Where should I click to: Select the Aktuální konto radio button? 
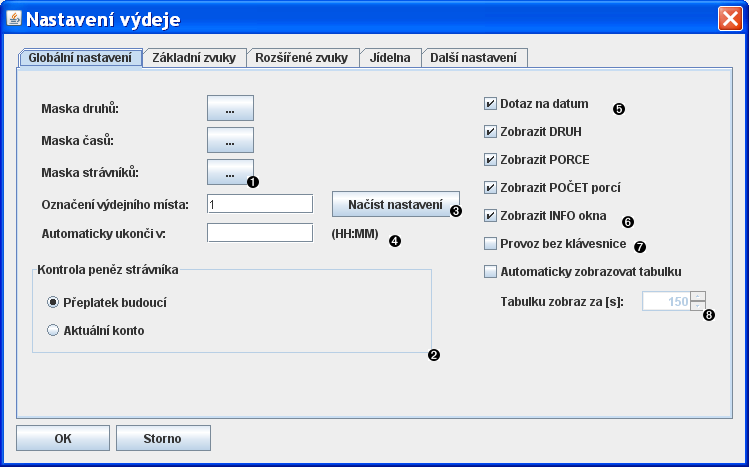[53, 329]
